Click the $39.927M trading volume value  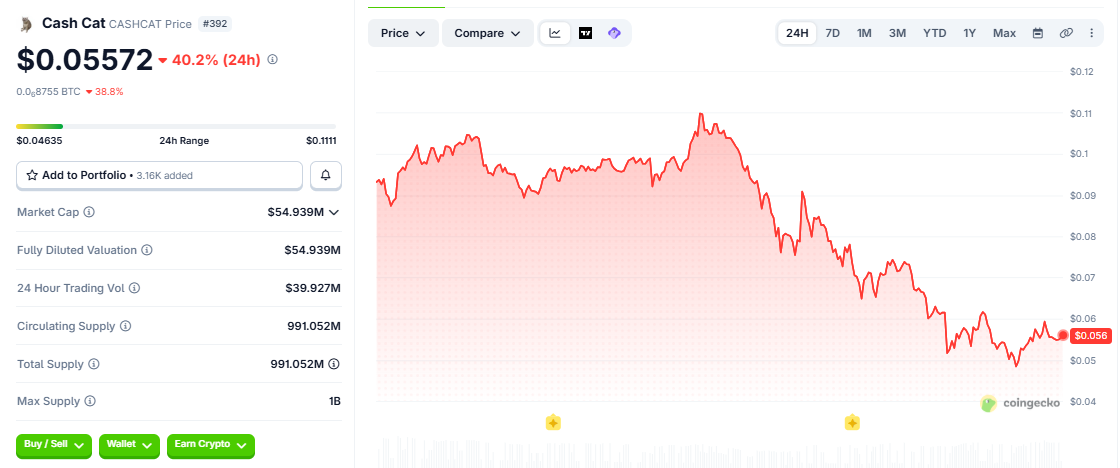tap(313, 288)
